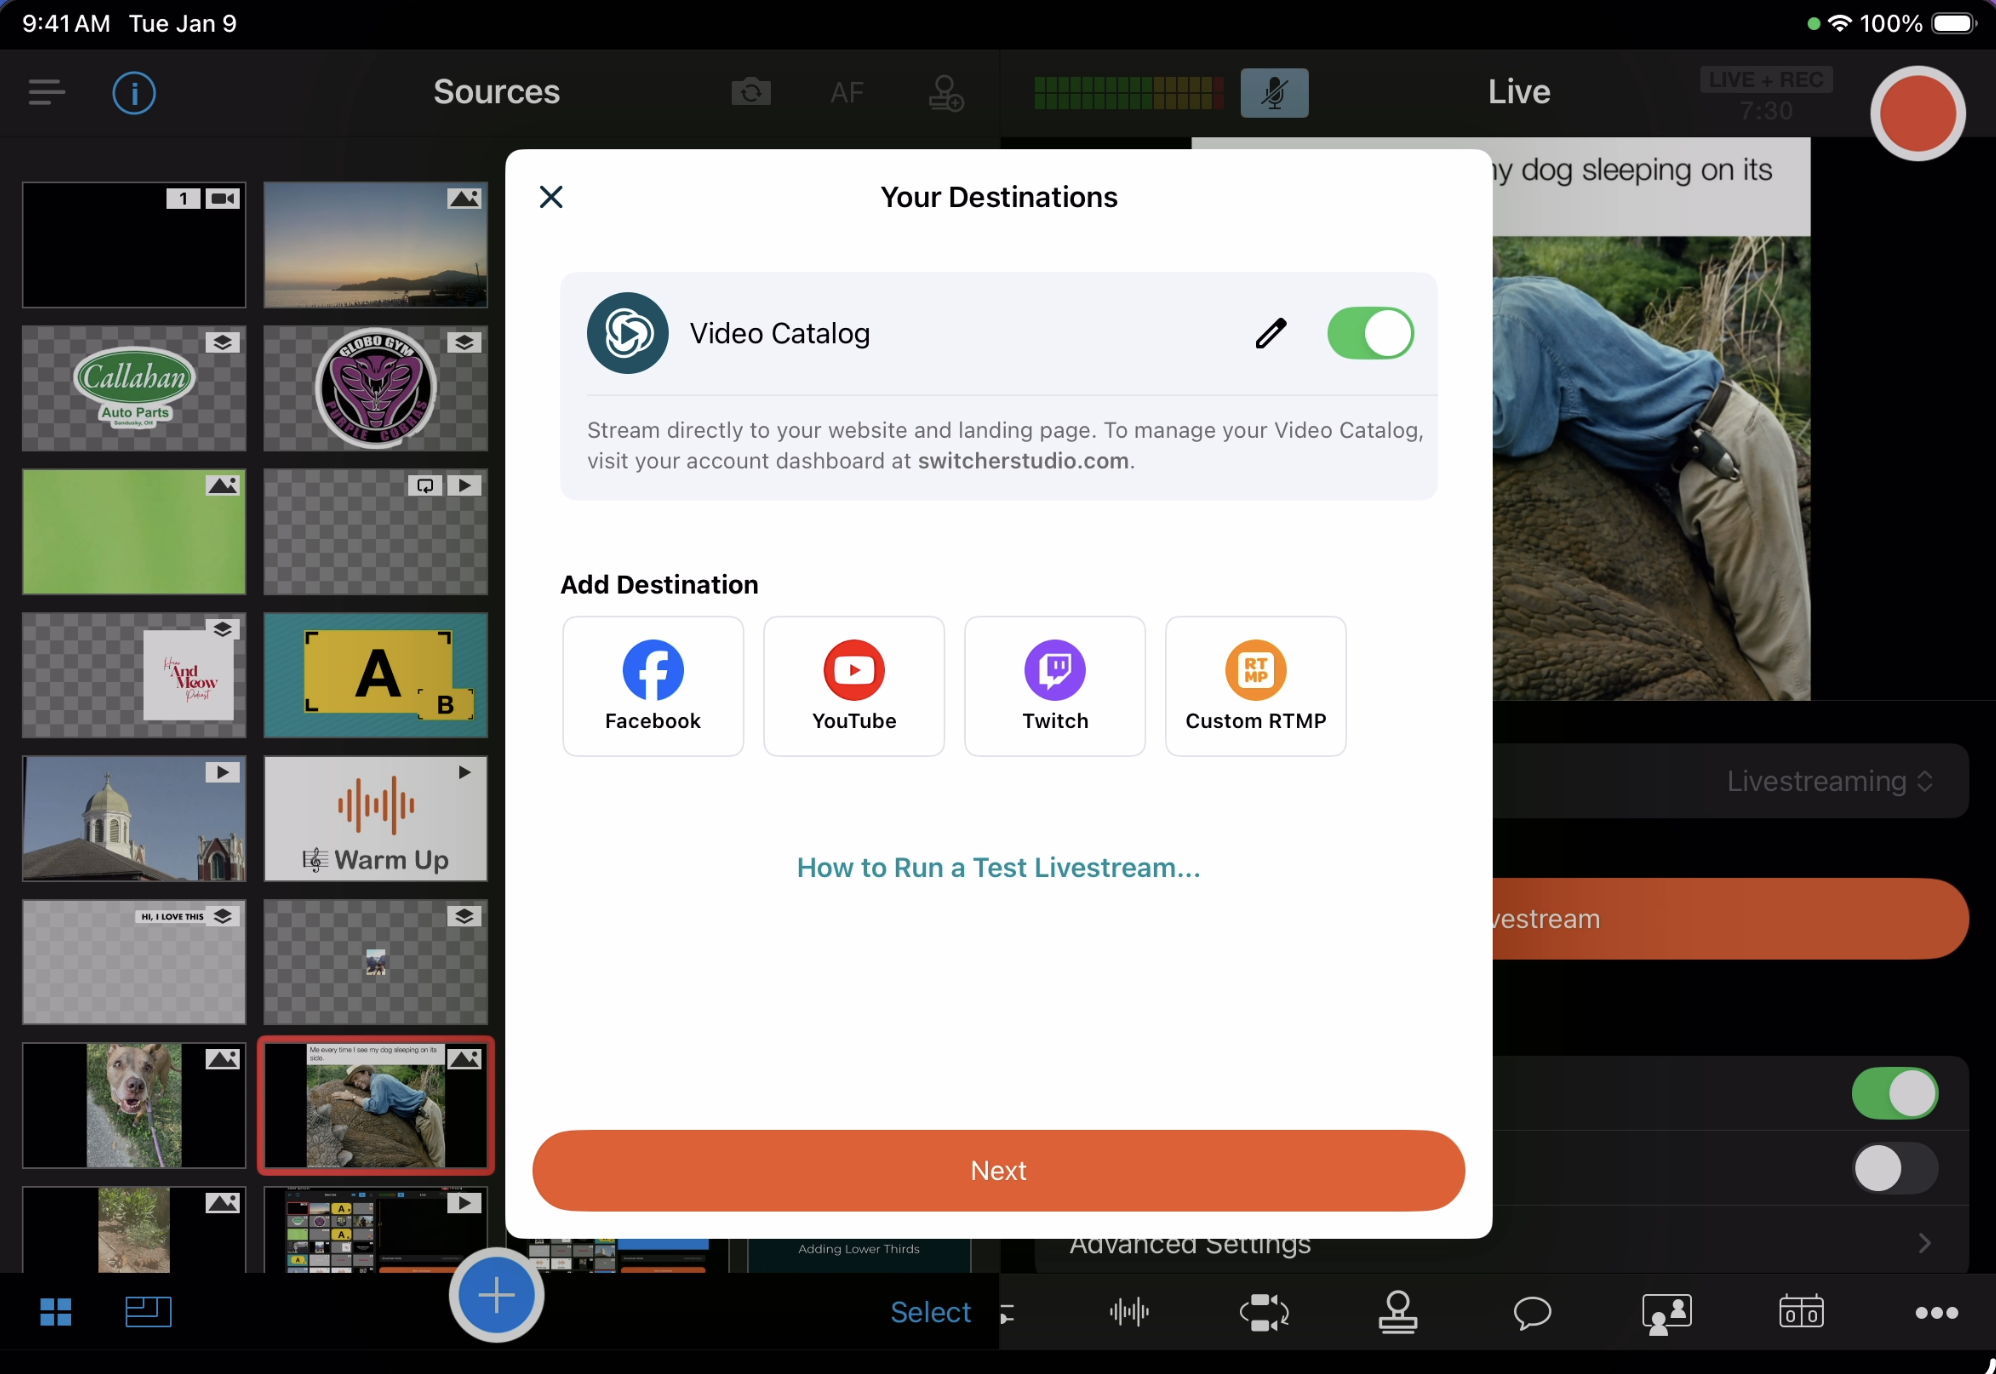The width and height of the screenshot is (1996, 1374).
Task: Choose Custom RTMP destination
Action: click(1255, 686)
